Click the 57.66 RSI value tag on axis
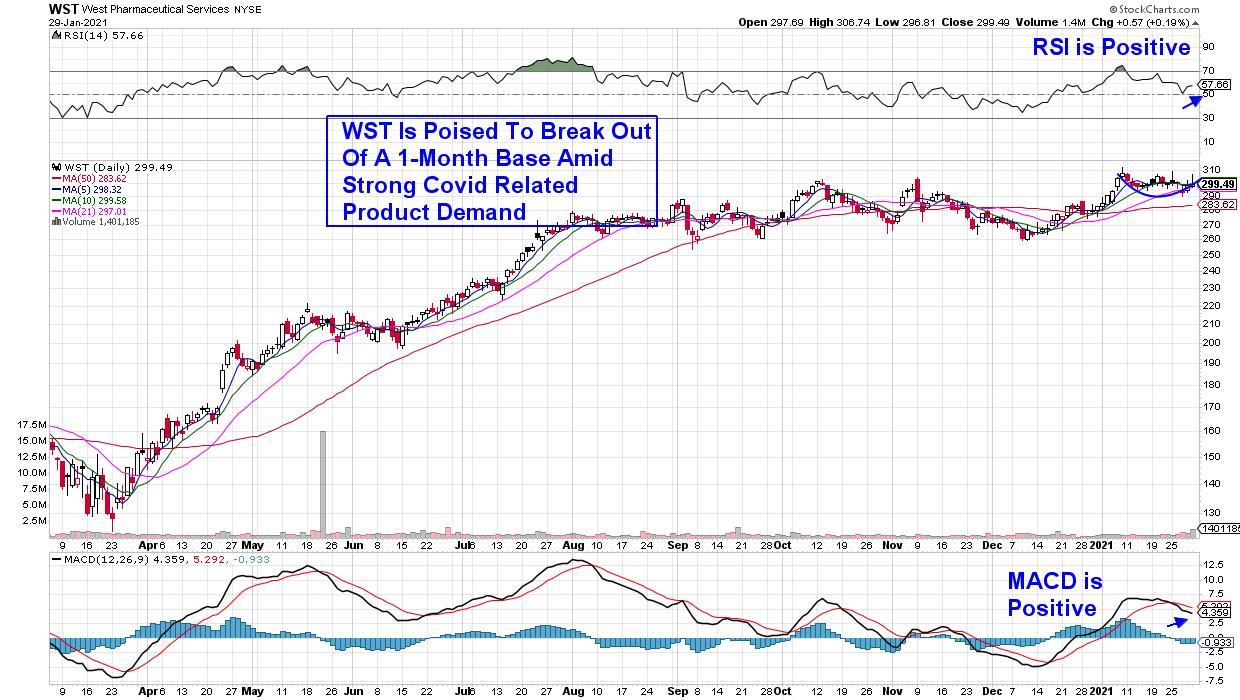 coord(1214,85)
